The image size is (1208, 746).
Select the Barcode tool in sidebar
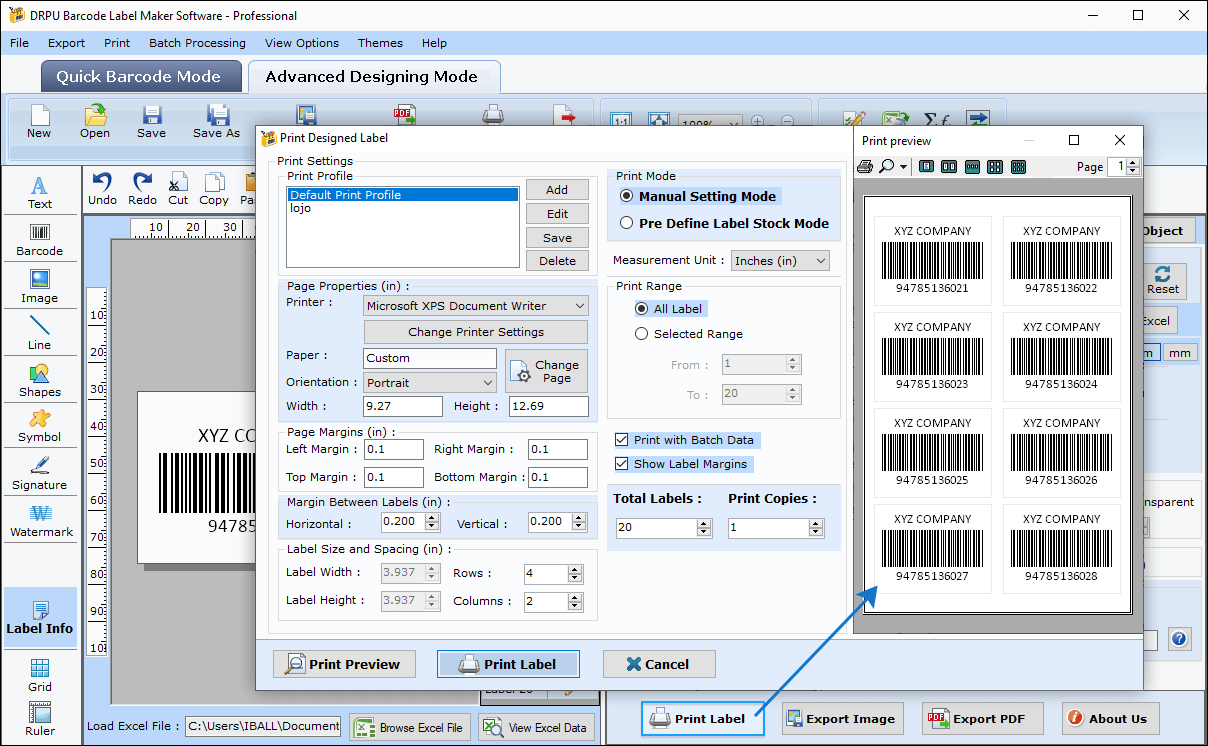tap(40, 240)
